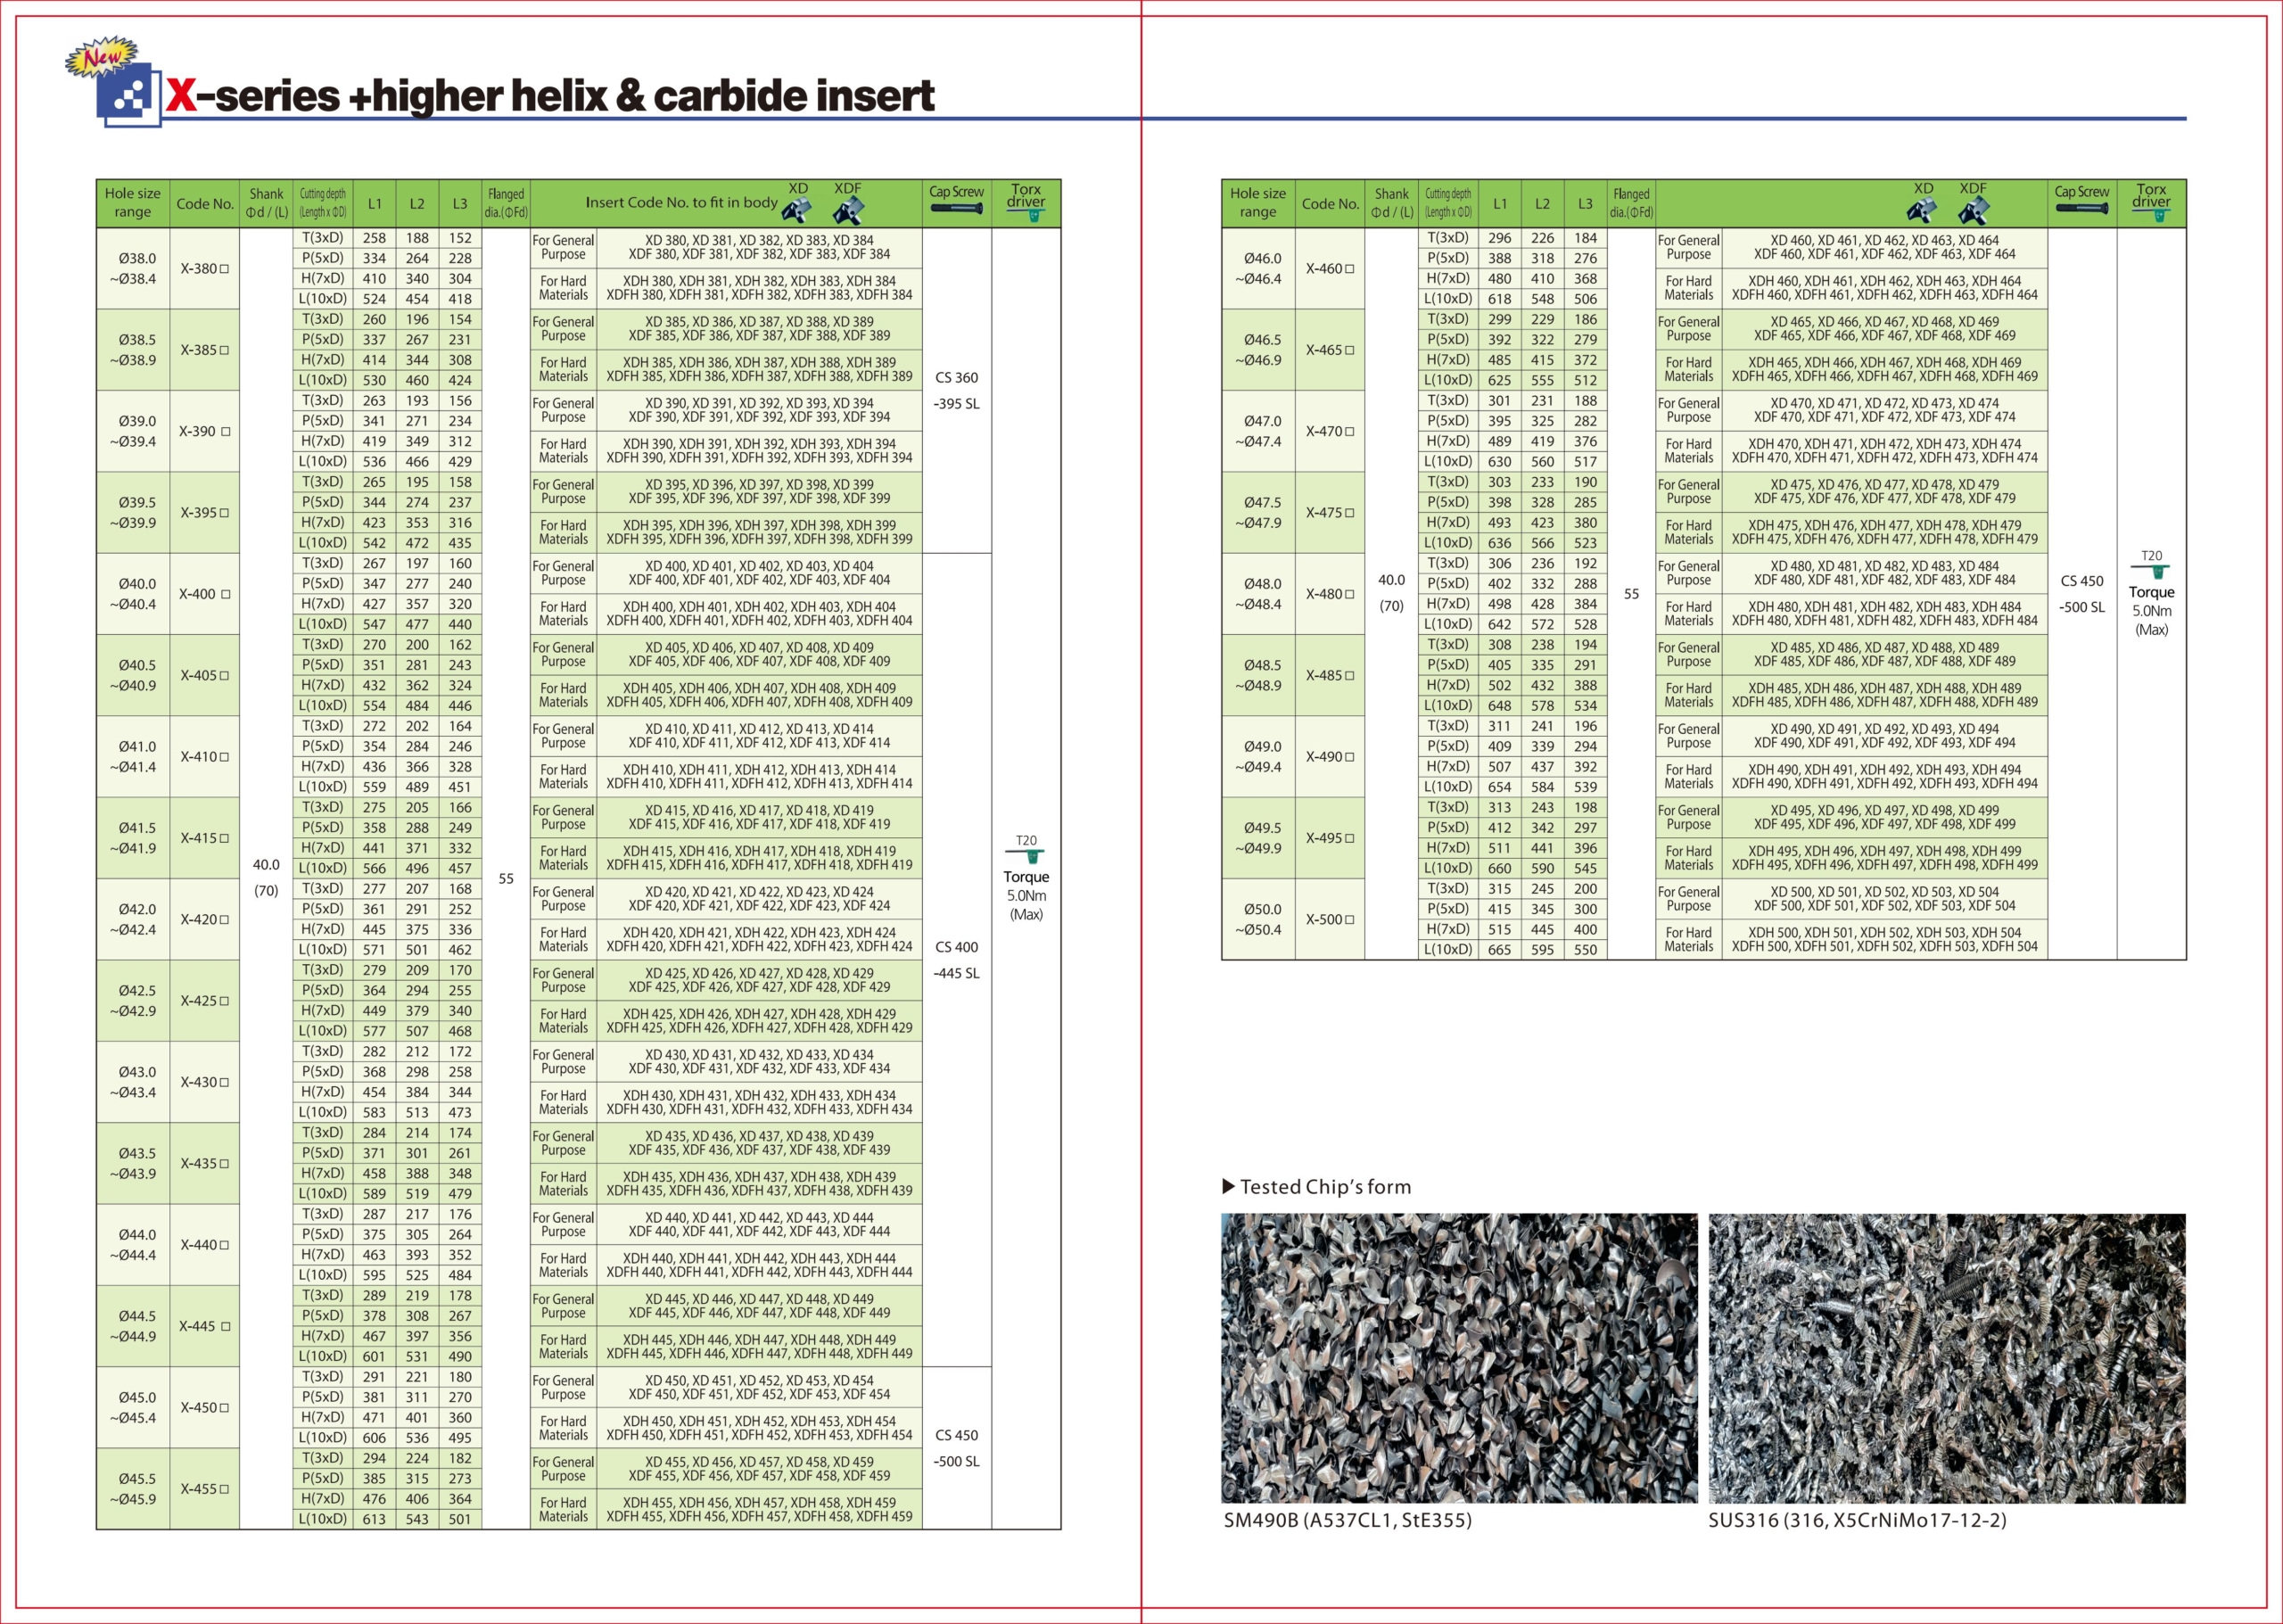Select the CS 400 -445 SL cap screw cell
Screen dimensions: 2283x1624
coord(957,960)
